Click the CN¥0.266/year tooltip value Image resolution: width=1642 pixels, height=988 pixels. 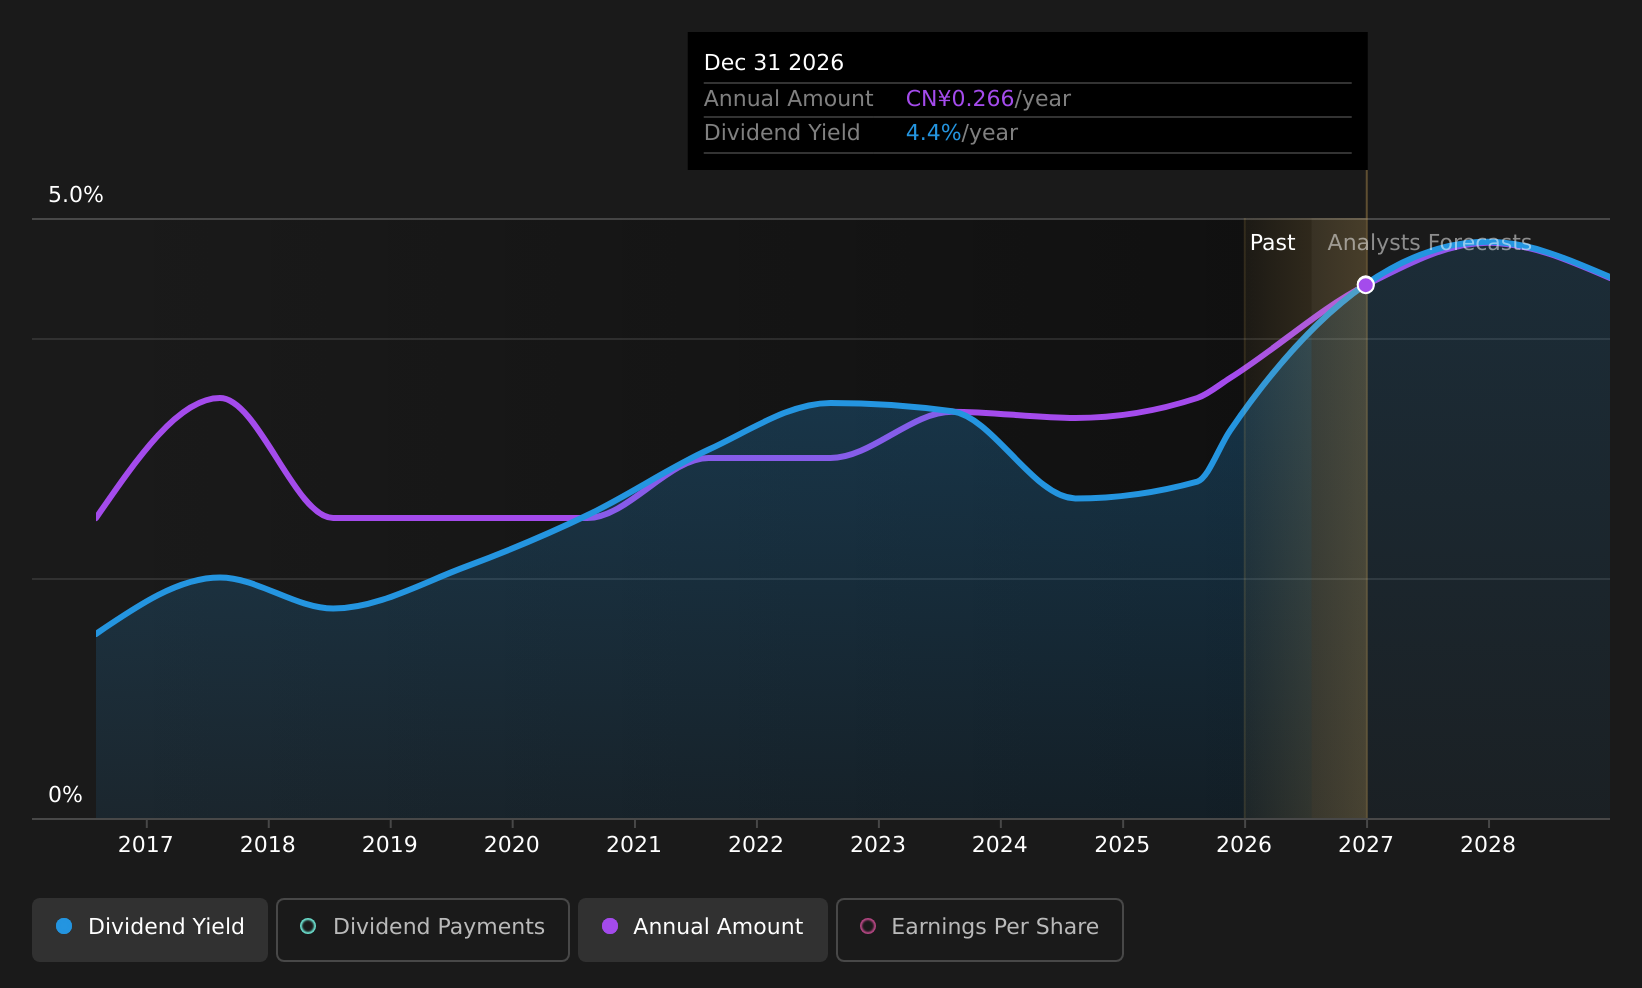[x=988, y=99]
